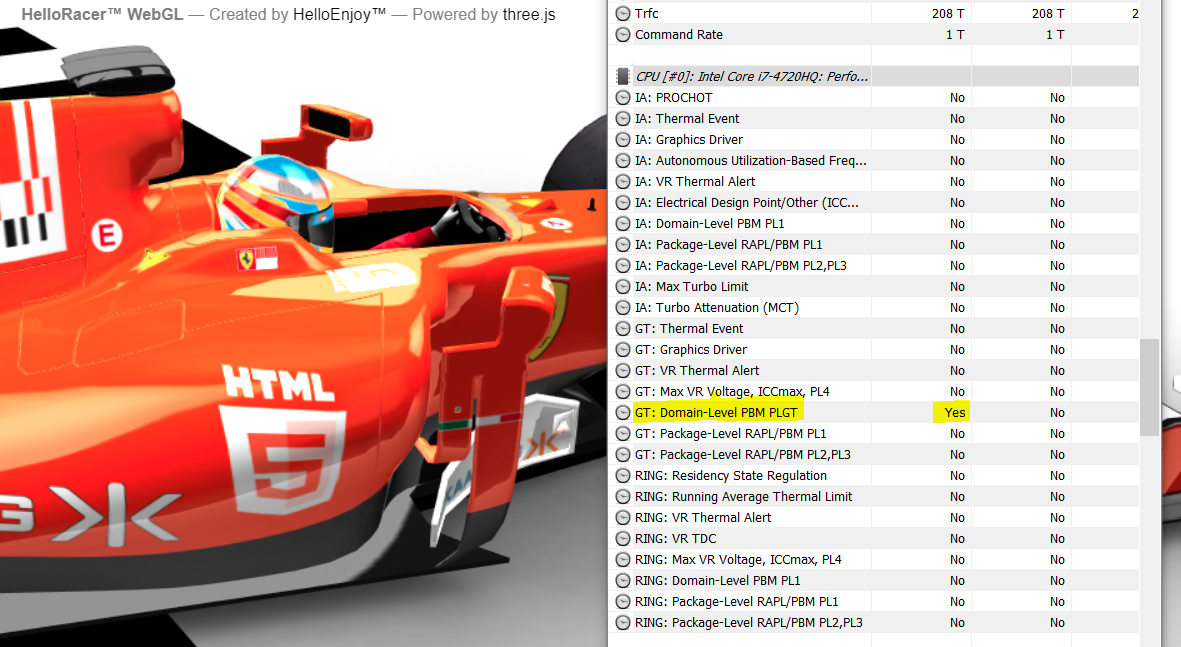
Task: Open the three.js link
Action: click(529, 14)
